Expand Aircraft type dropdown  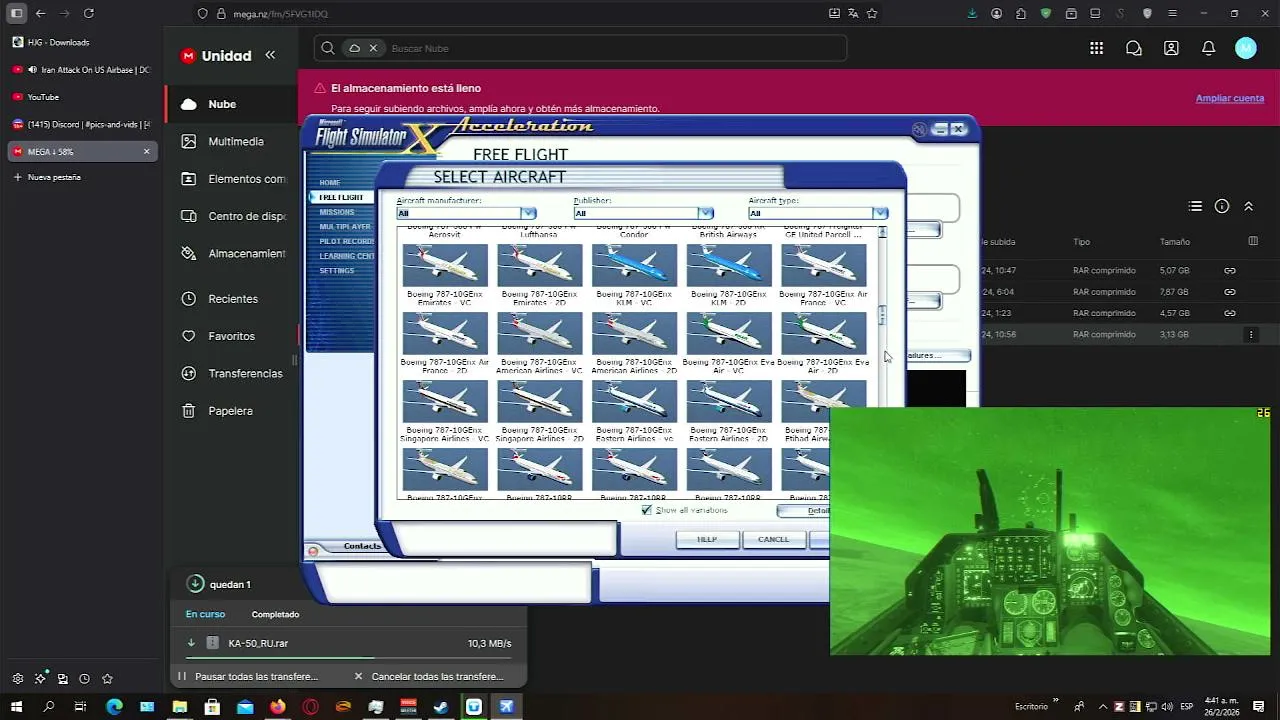(880, 213)
